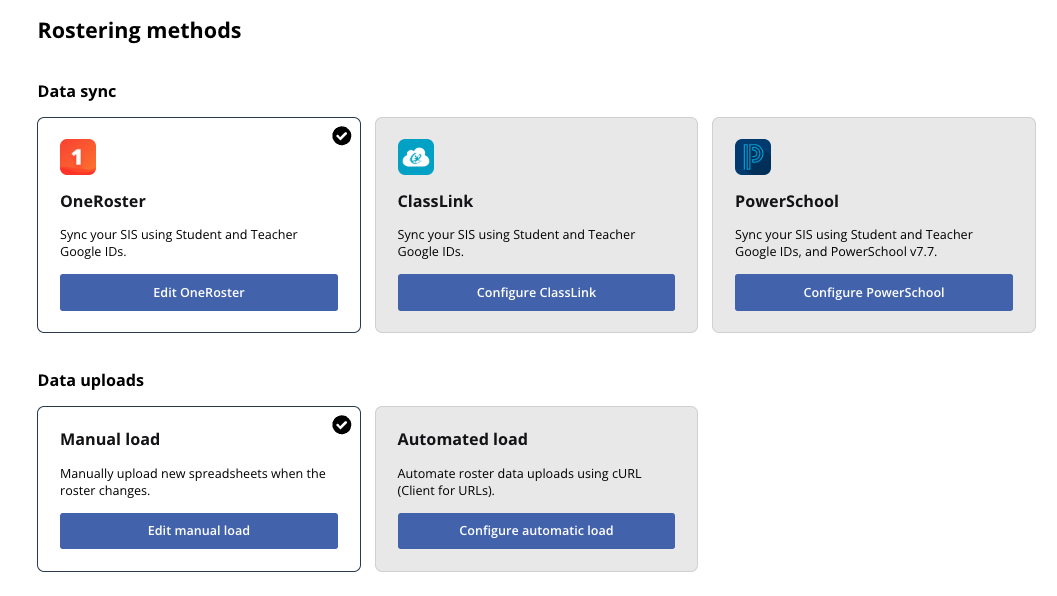Image resolution: width=1057 pixels, height=596 pixels.
Task: Click the checkmark badge on OneRoster card
Action: pyautogui.click(x=342, y=136)
